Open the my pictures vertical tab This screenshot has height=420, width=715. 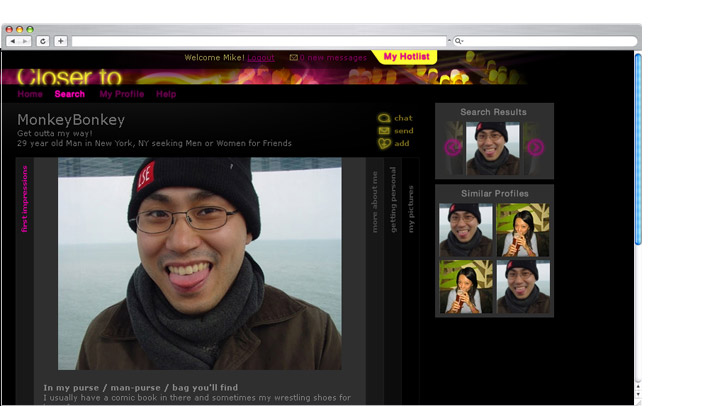click(x=410, y=209)
